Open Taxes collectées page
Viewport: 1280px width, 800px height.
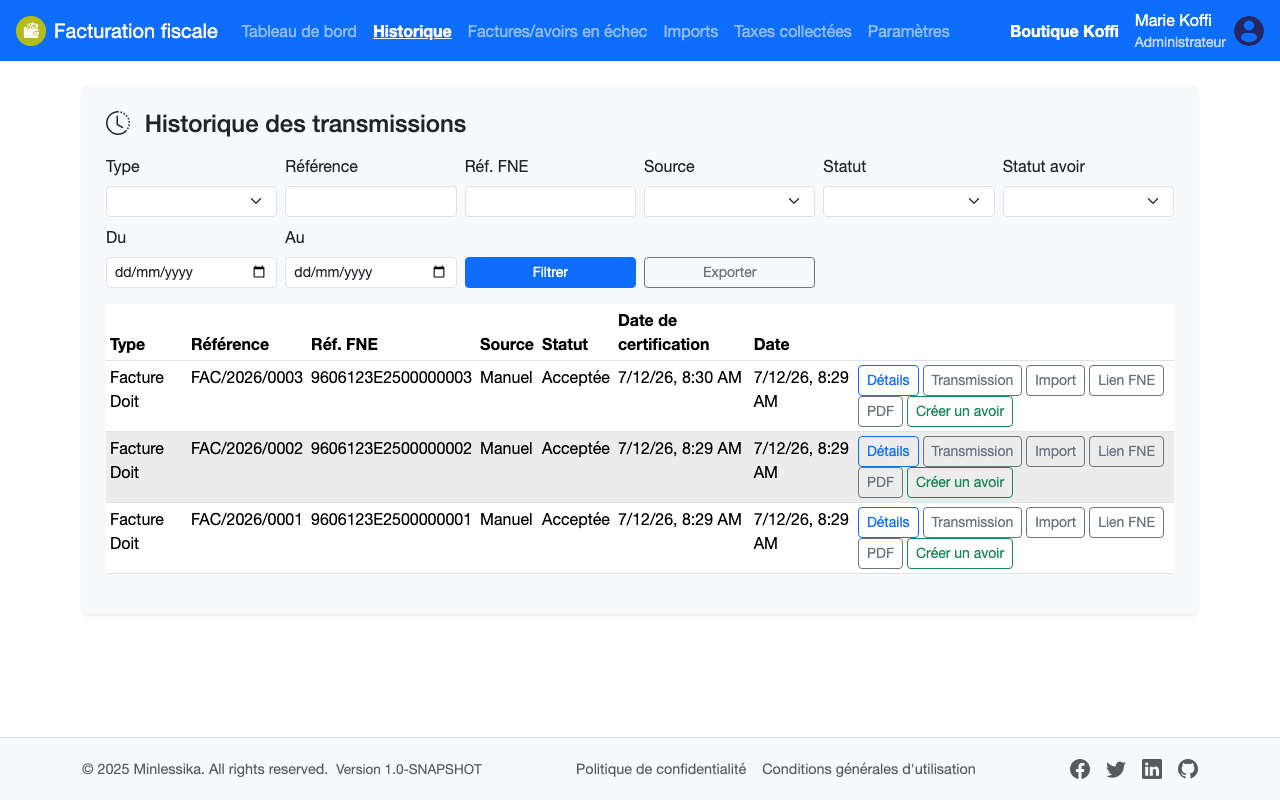[x=793, y=31]
